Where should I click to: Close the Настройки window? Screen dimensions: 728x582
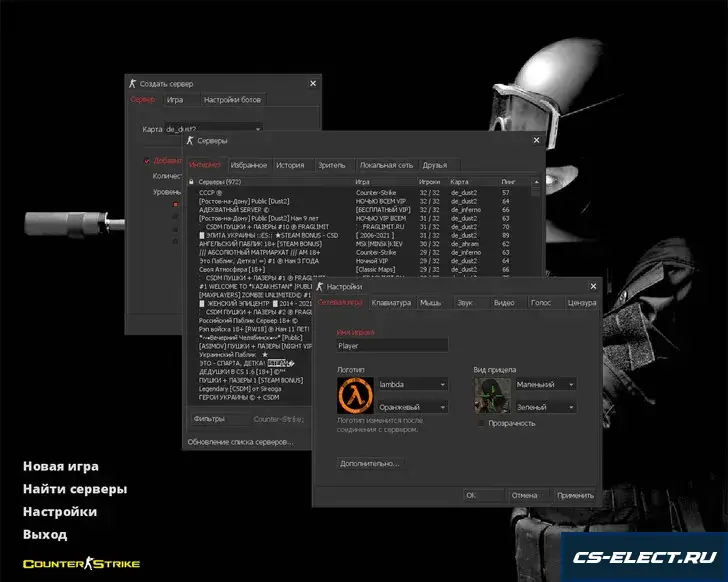(593, 286)
